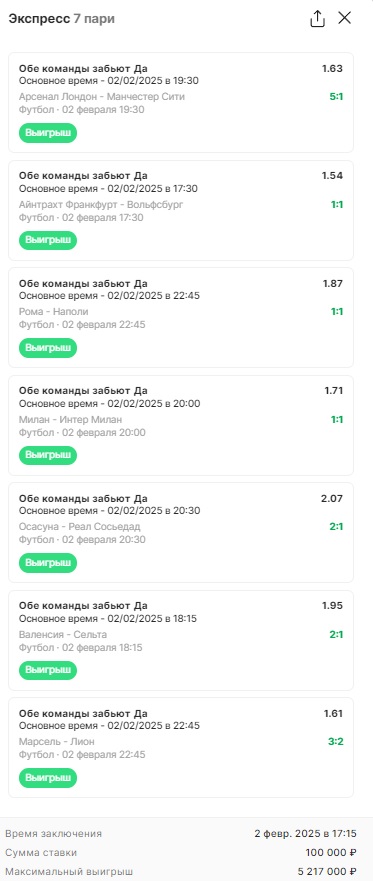This screenshot has width=373, height=881.
Task: Click the 5:1 score result
Action: [336, 97]
